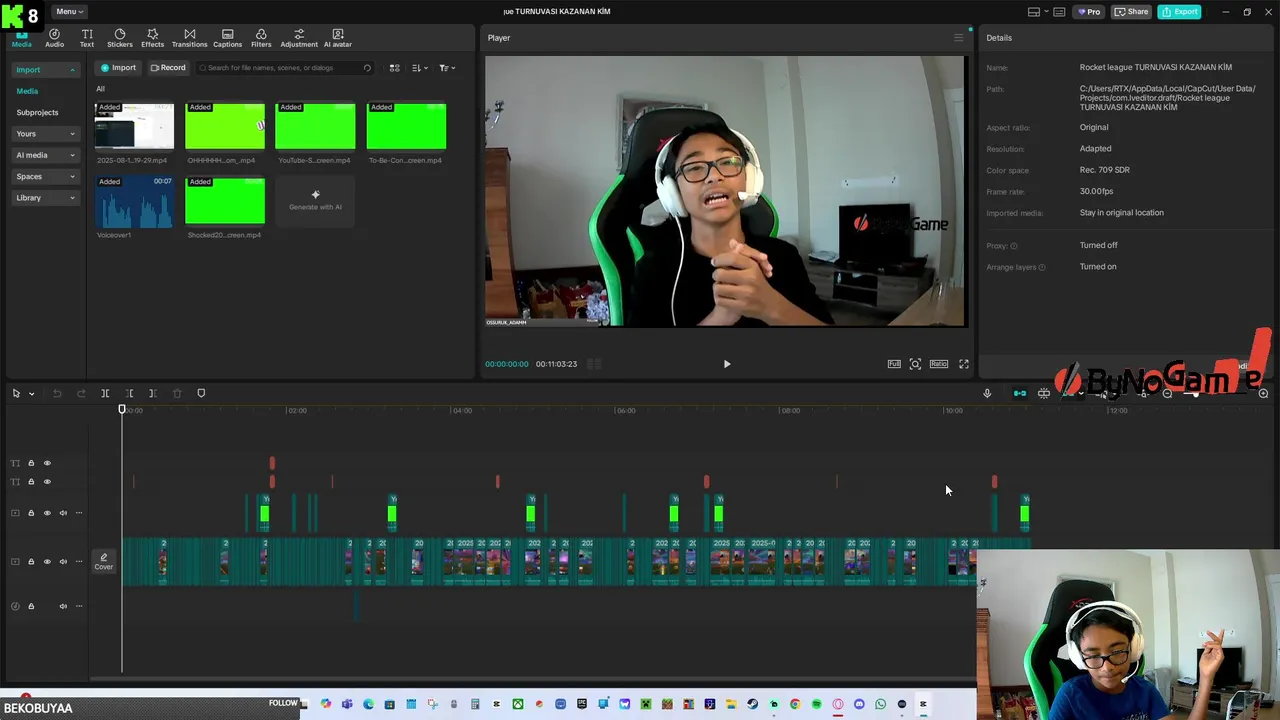Image resolution: width=1280 pixels, height=720 pixels.
Task: Click the redo arrow in timeline toolbar
Action: coord(81,393)
